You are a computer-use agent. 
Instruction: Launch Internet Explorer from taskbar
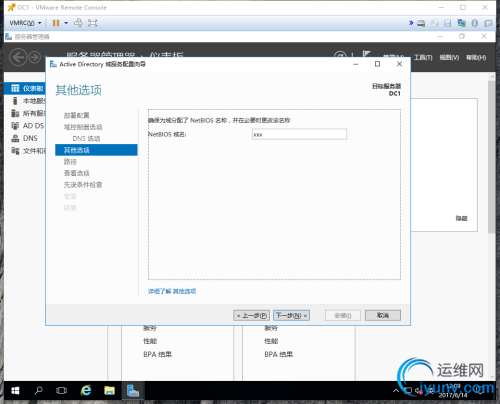[x=86, y=390]
